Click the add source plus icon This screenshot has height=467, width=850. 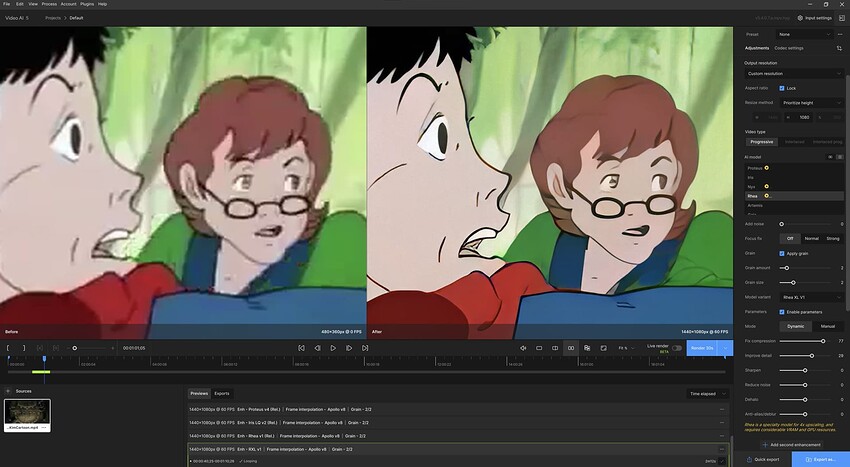point(8,391)
